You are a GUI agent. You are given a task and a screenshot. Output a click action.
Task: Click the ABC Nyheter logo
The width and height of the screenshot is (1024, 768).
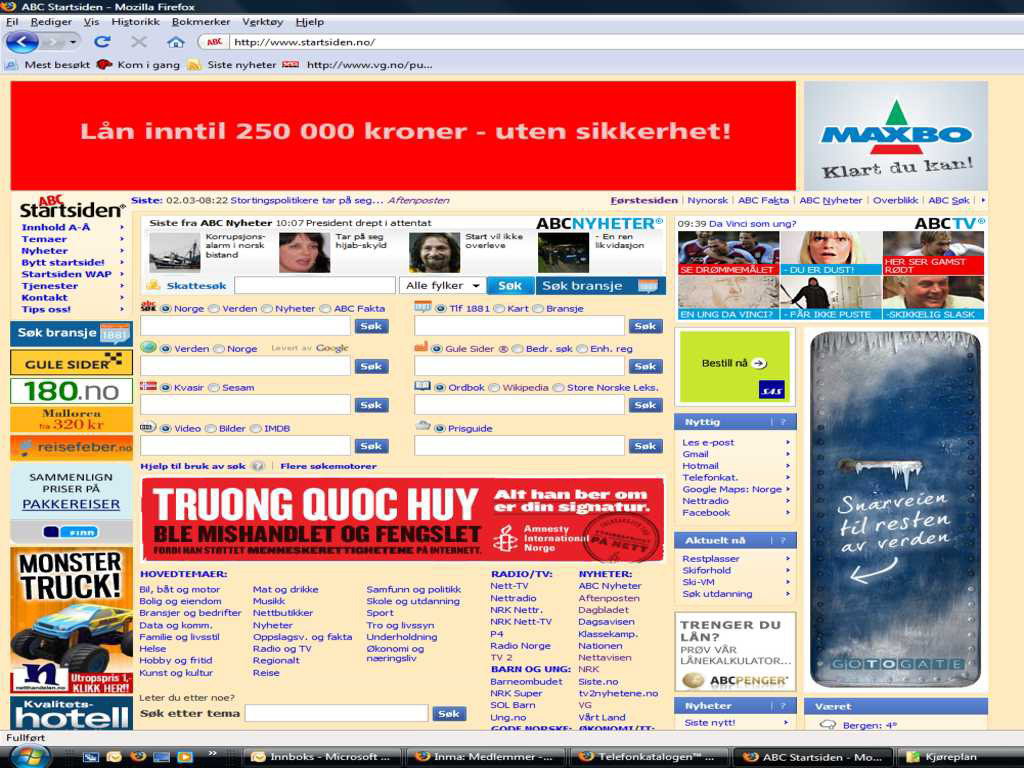(599, 223)
